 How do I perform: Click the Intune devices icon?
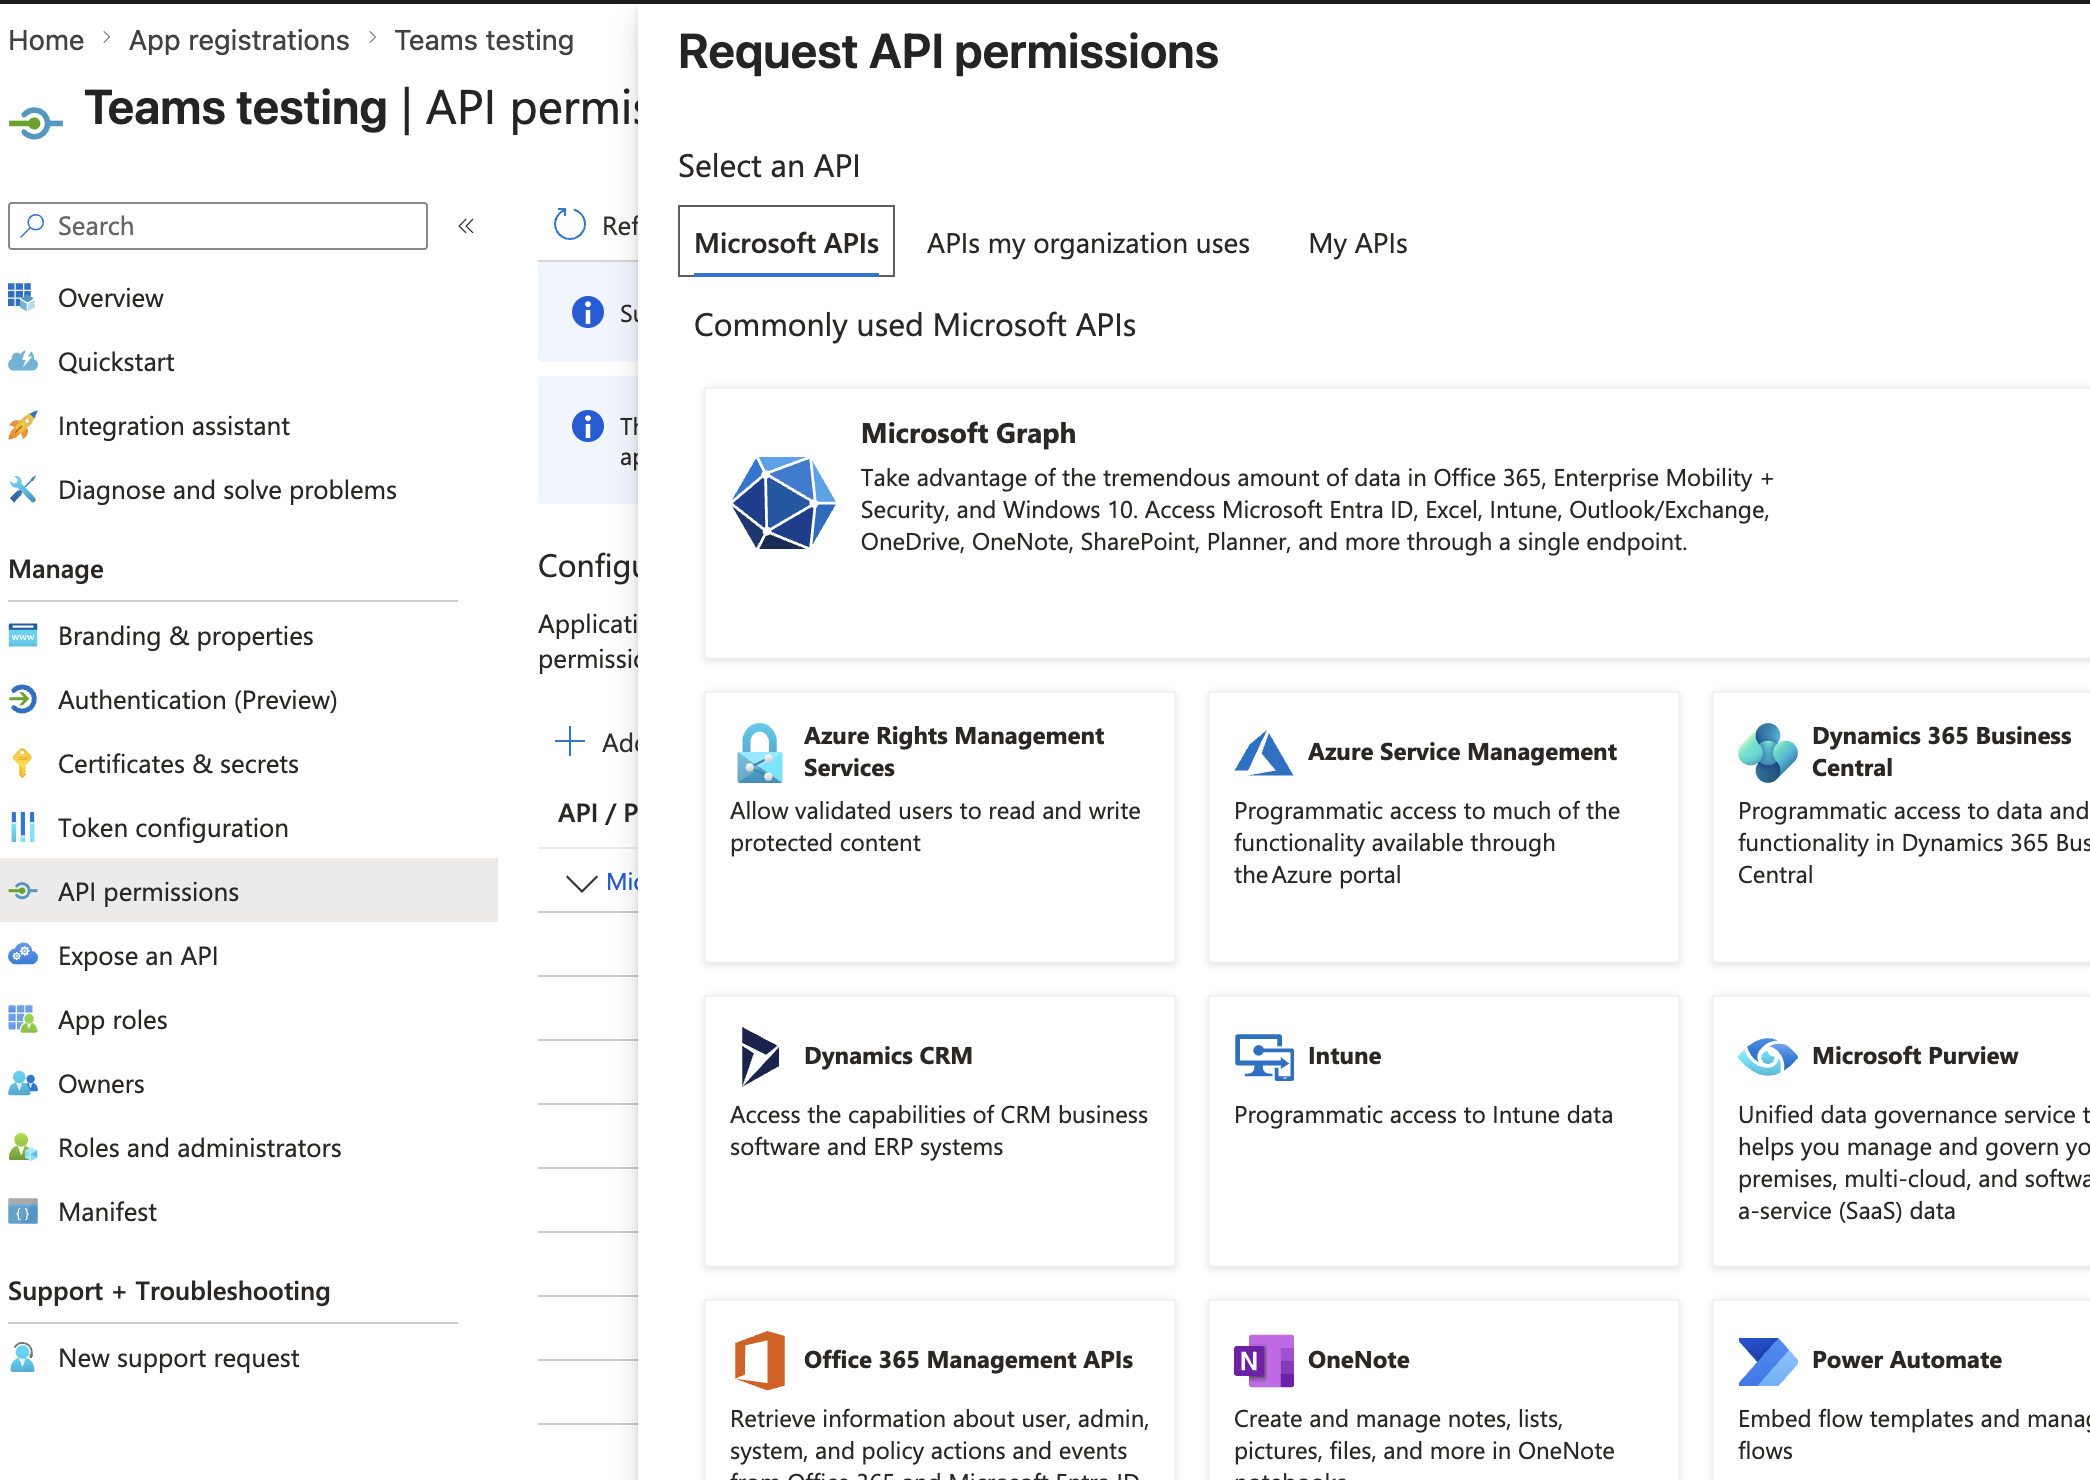pos(1263,1056)
